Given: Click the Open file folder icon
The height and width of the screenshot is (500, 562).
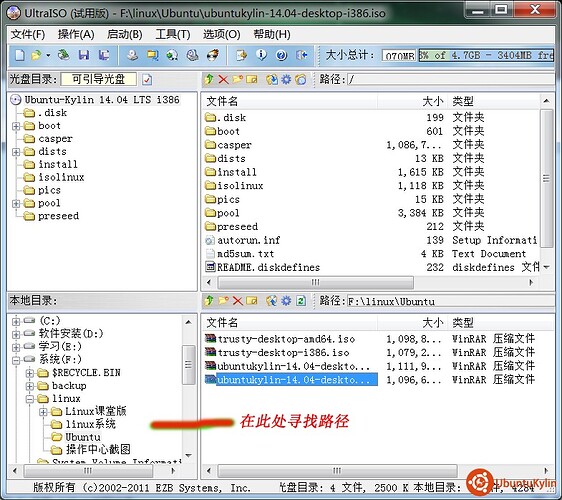Looking at the screenshot, I should 36,55.
